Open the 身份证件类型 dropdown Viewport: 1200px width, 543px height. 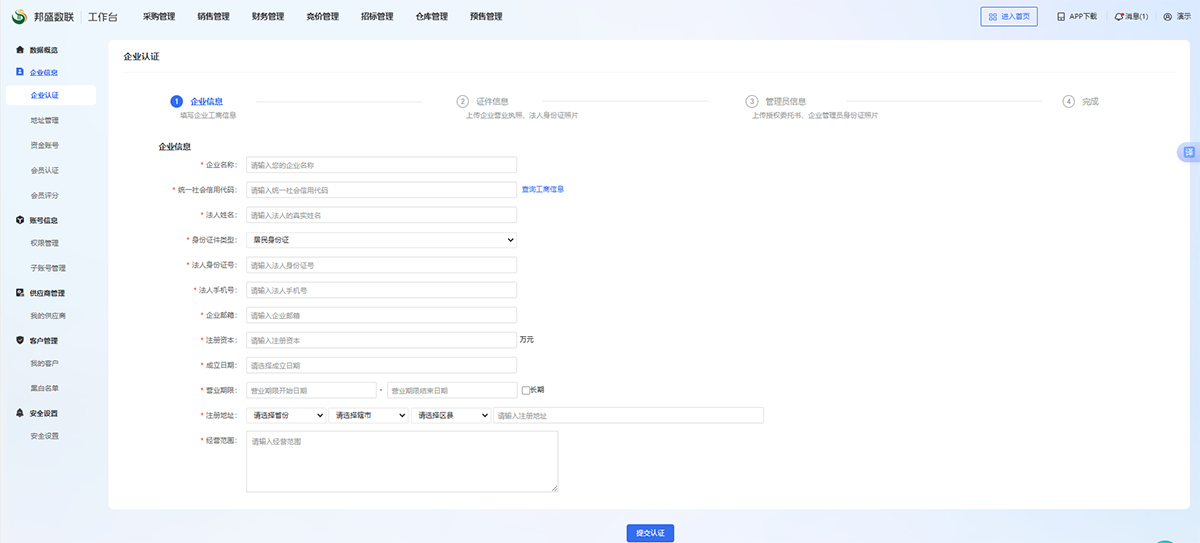381,240
